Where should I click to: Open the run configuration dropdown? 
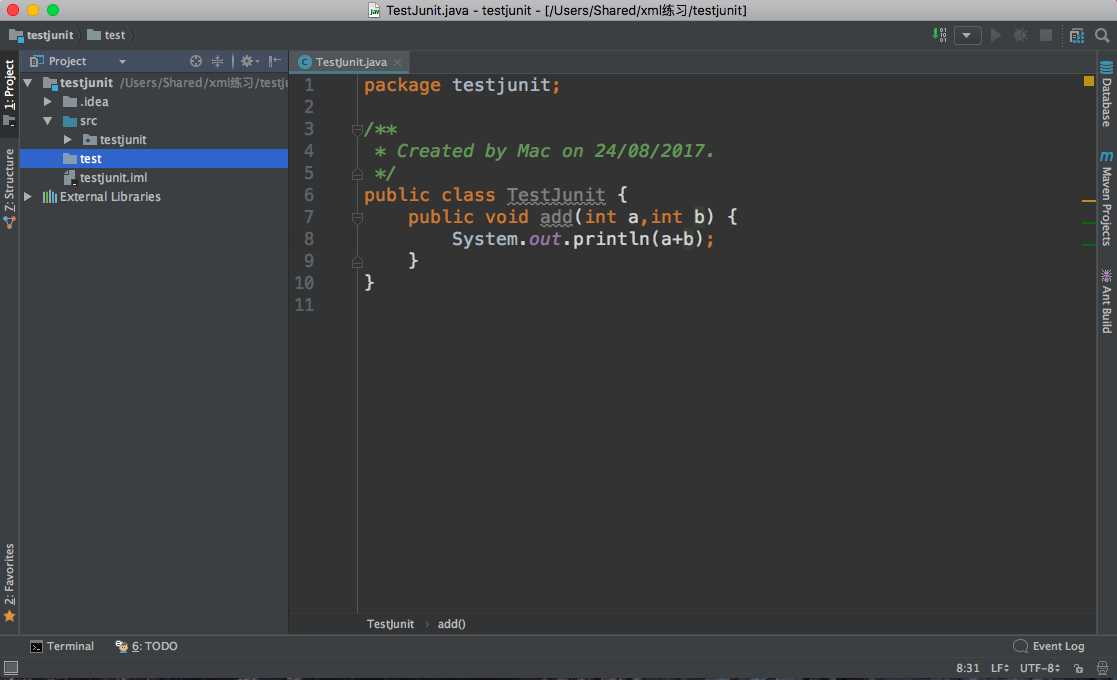pos(967,35)
